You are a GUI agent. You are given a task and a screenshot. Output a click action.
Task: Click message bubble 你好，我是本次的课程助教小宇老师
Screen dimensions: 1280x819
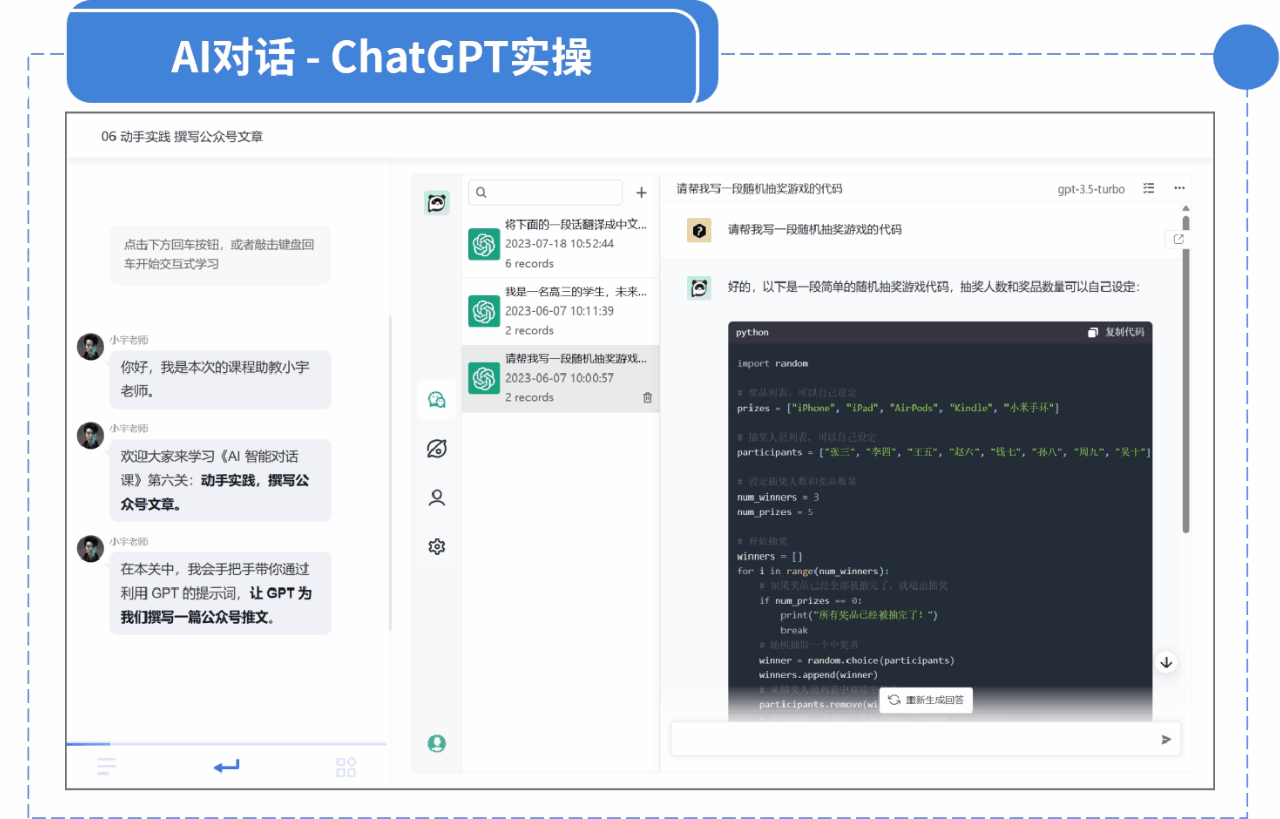pyautogui.click(x=220, y=379)
